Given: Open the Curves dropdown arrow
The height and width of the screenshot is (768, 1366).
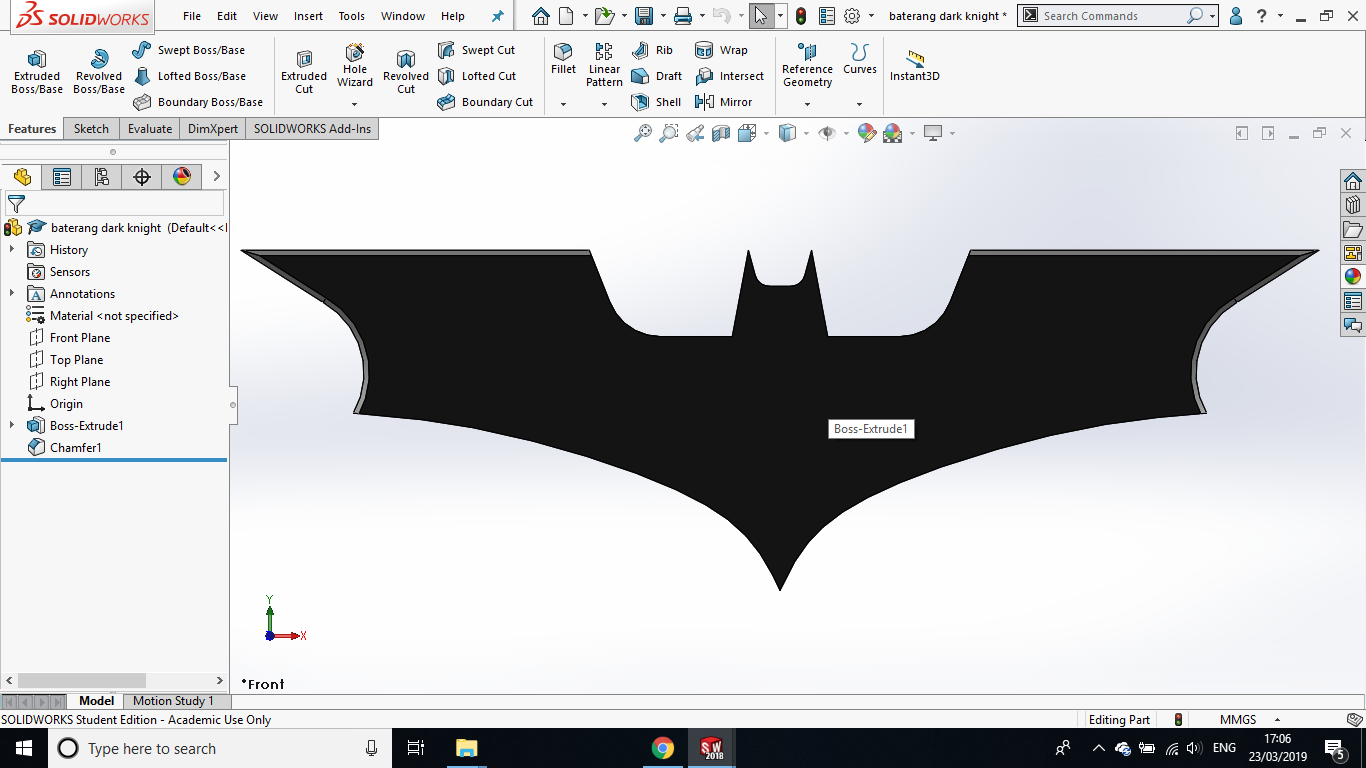Looking at the screenshot, I should (x=859, y=104).
